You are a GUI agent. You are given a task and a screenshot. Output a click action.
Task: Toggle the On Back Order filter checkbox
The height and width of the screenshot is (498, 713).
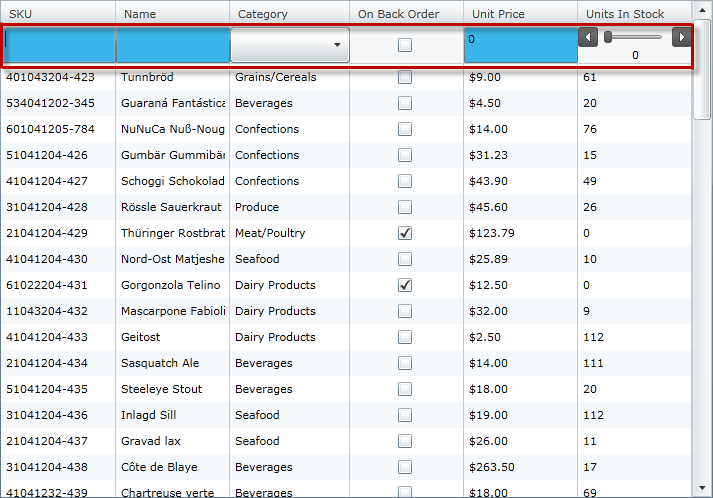(x=405, y=45)
